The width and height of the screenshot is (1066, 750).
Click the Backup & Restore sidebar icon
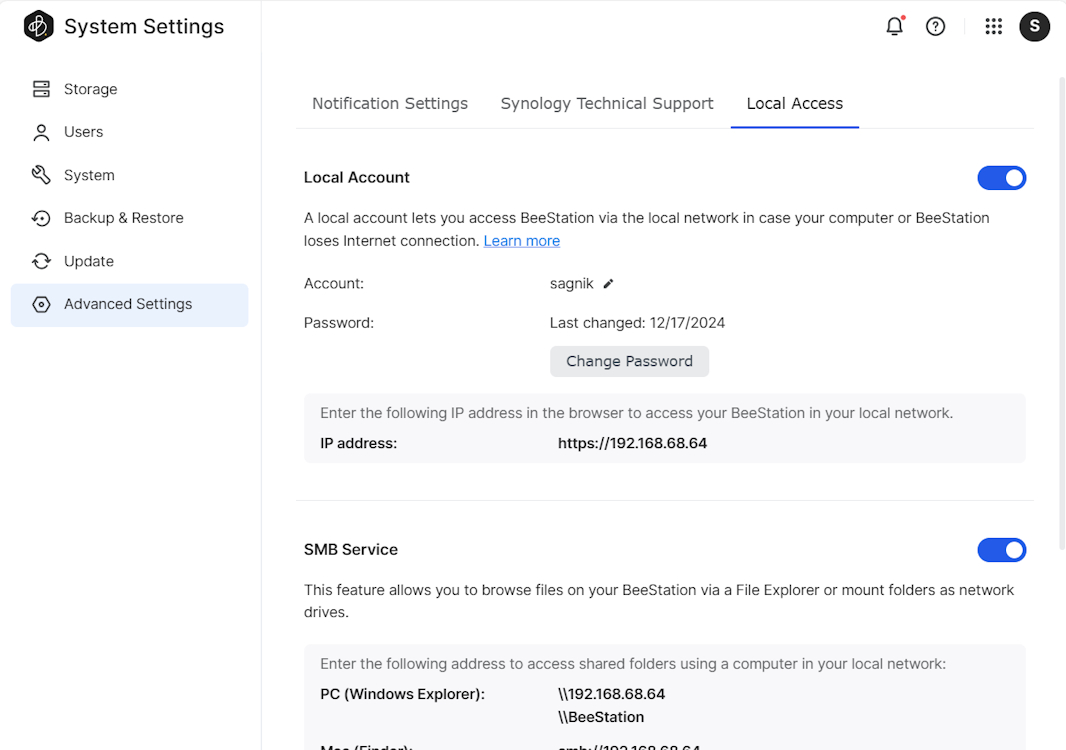(41, 218)
